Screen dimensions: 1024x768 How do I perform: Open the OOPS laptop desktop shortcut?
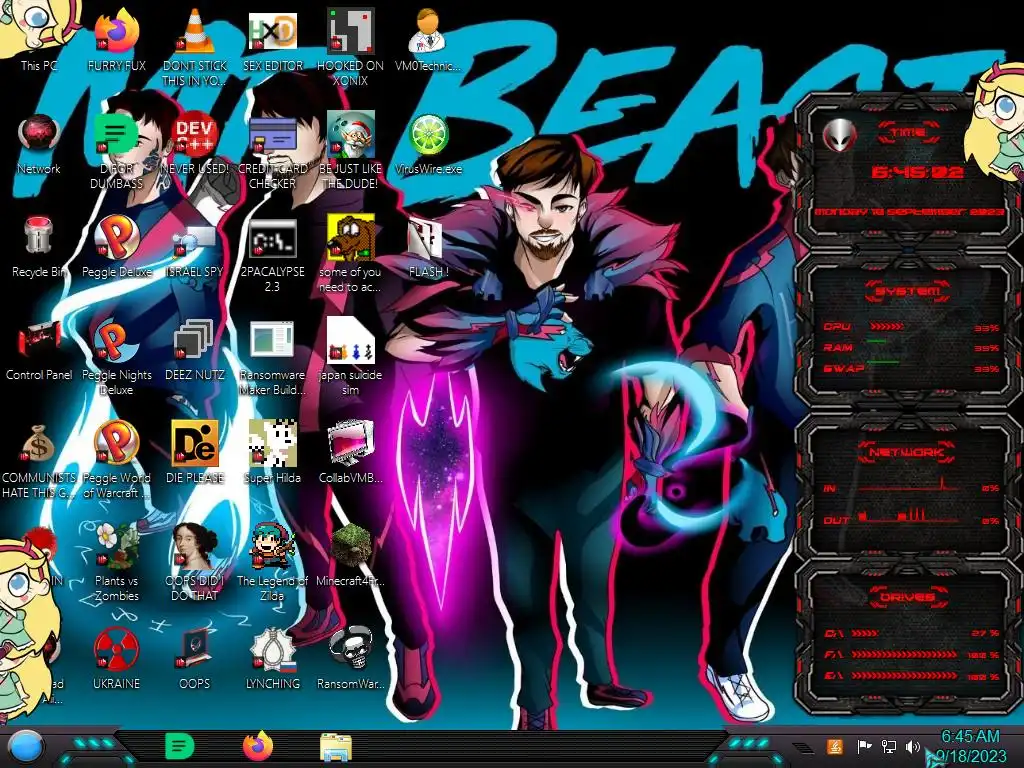pyautogui.click(x=195, y=658)
